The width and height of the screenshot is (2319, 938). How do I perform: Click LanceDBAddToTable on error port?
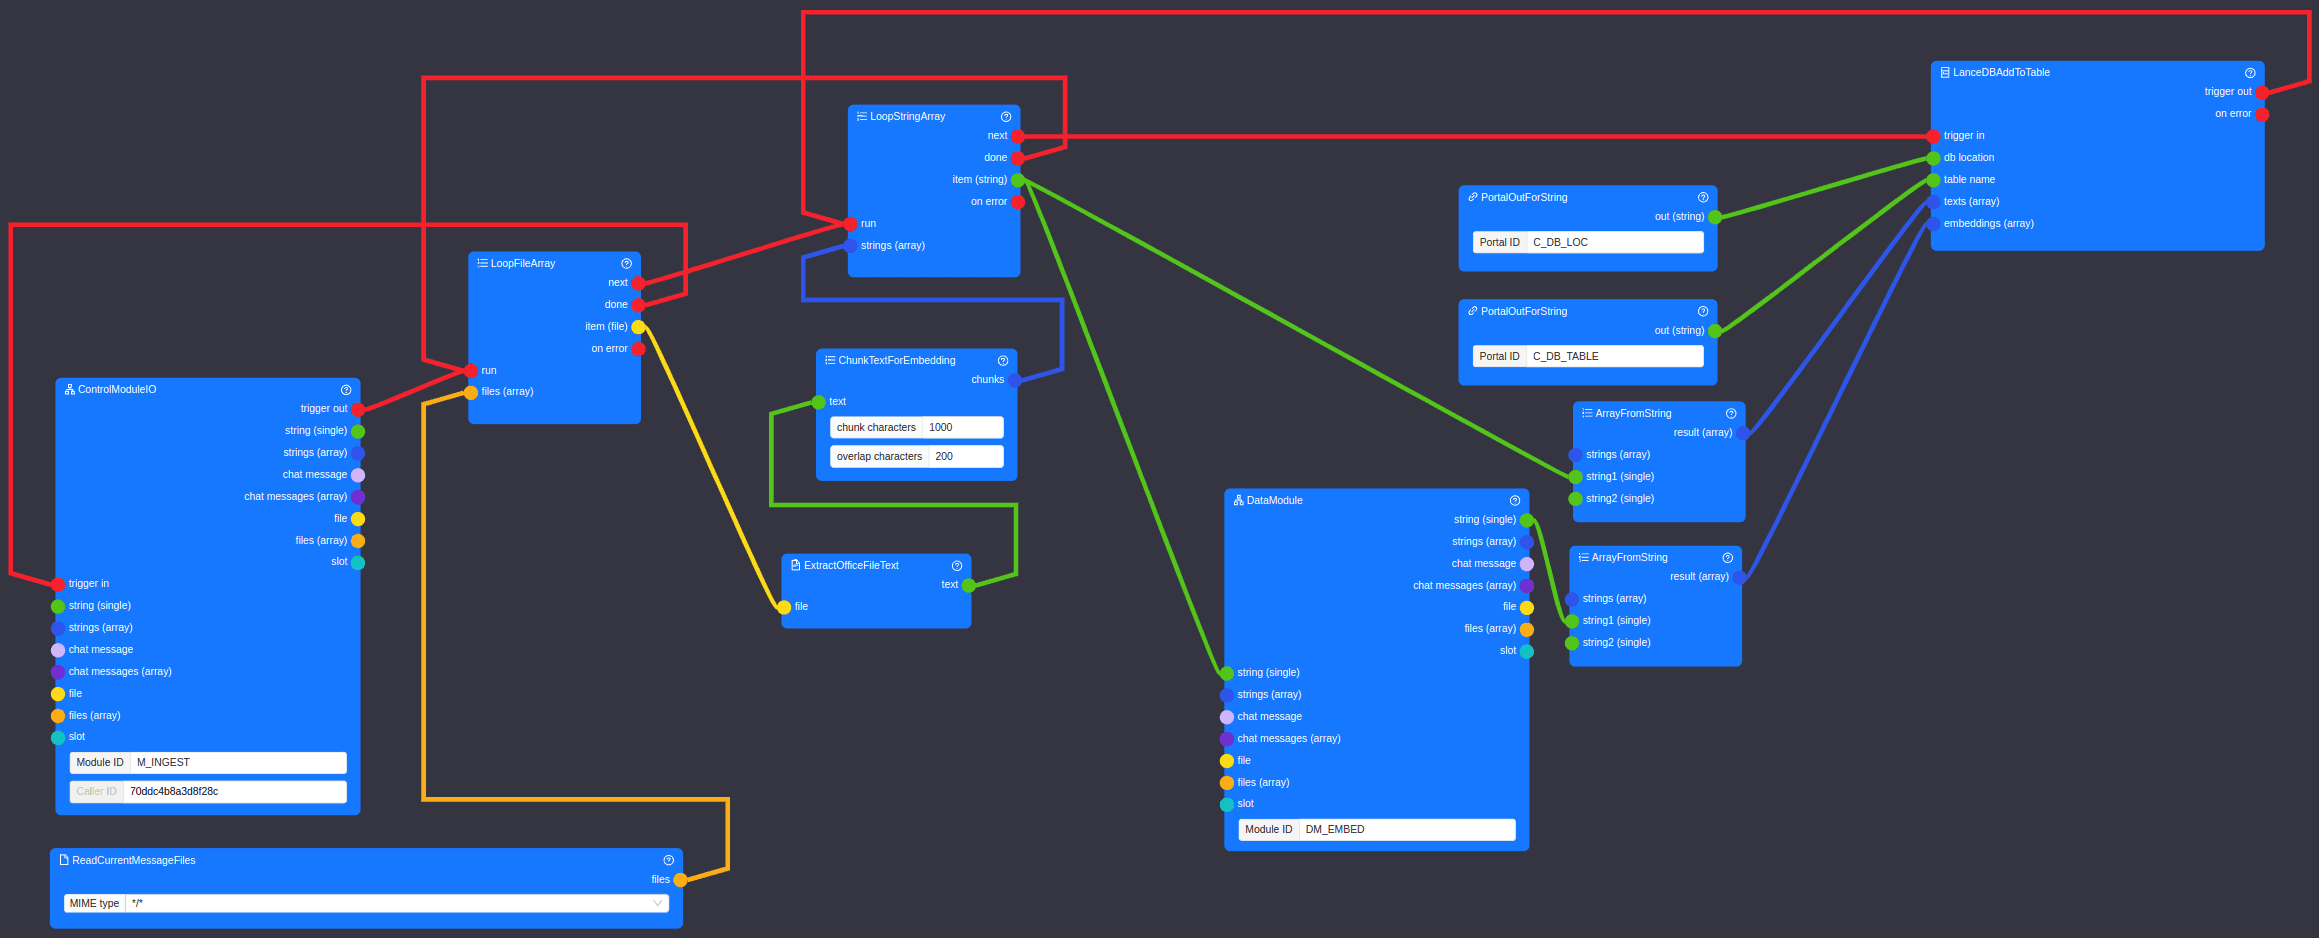coord(2262,115)
